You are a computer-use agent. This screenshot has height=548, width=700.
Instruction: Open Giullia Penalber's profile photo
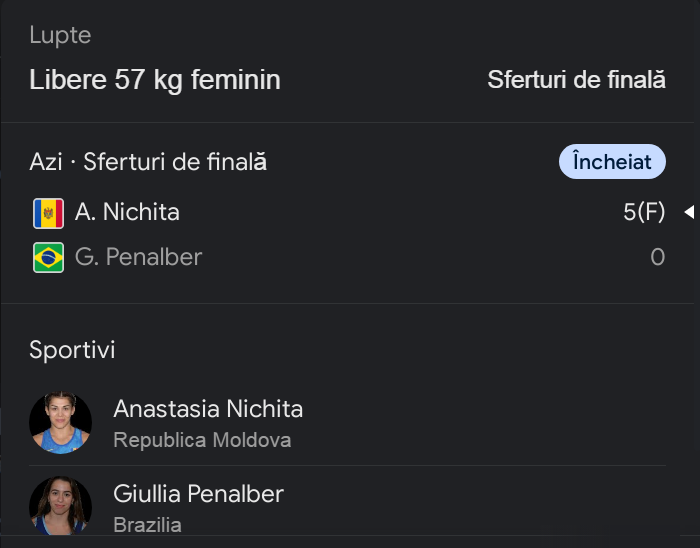[x=60, y=506]
